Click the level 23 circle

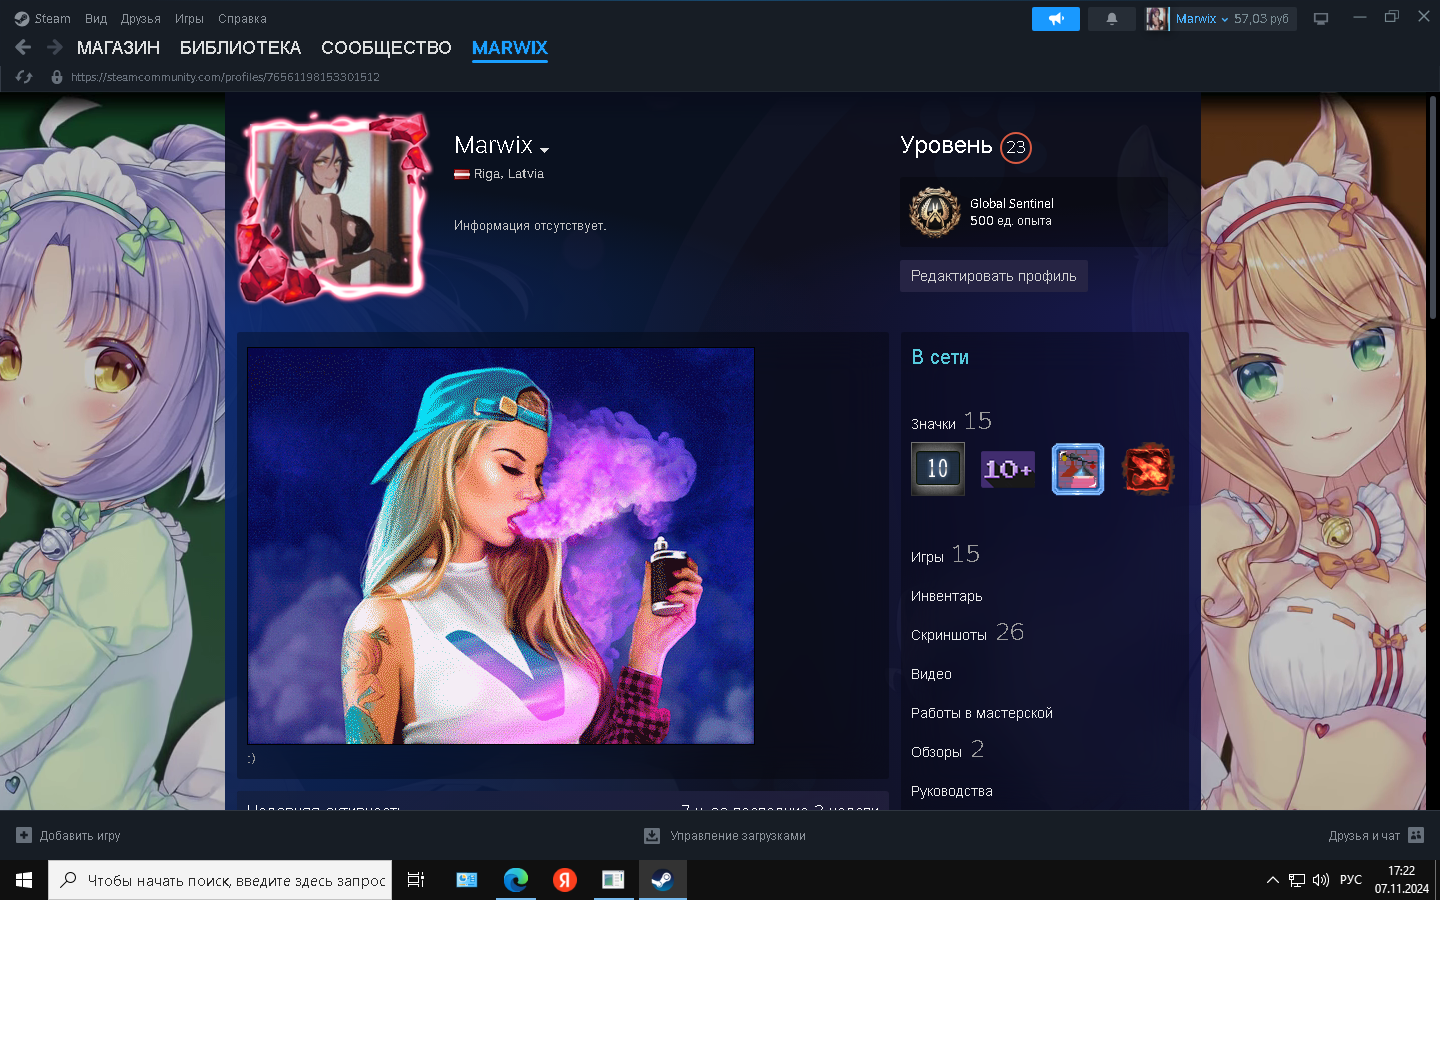point(1016,147)
